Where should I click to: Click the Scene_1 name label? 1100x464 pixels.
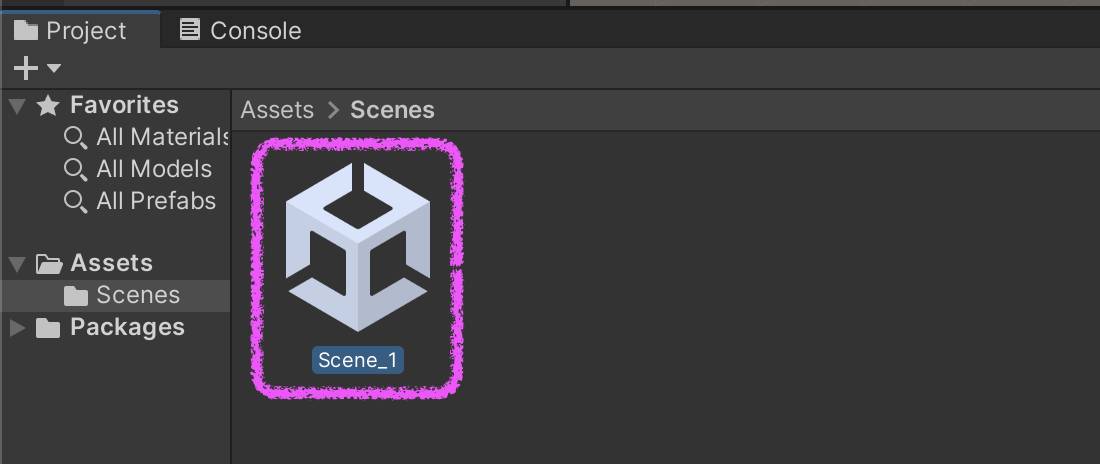tap(357, 360)
